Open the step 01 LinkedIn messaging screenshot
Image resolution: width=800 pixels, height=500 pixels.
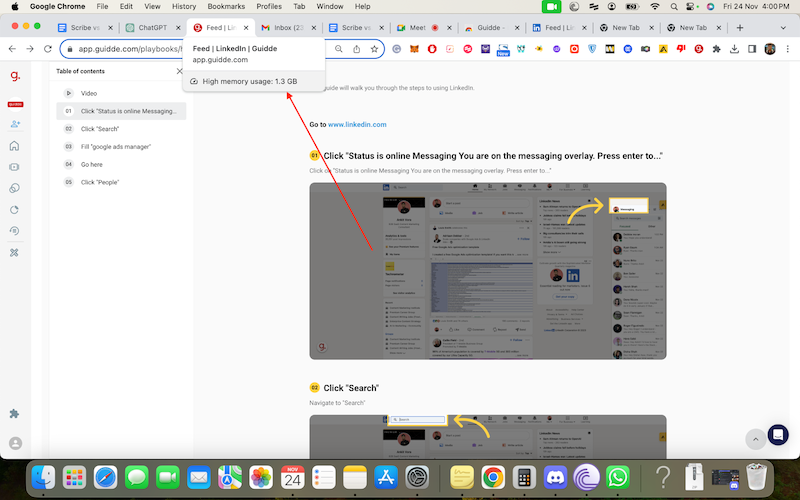(488, 271)
